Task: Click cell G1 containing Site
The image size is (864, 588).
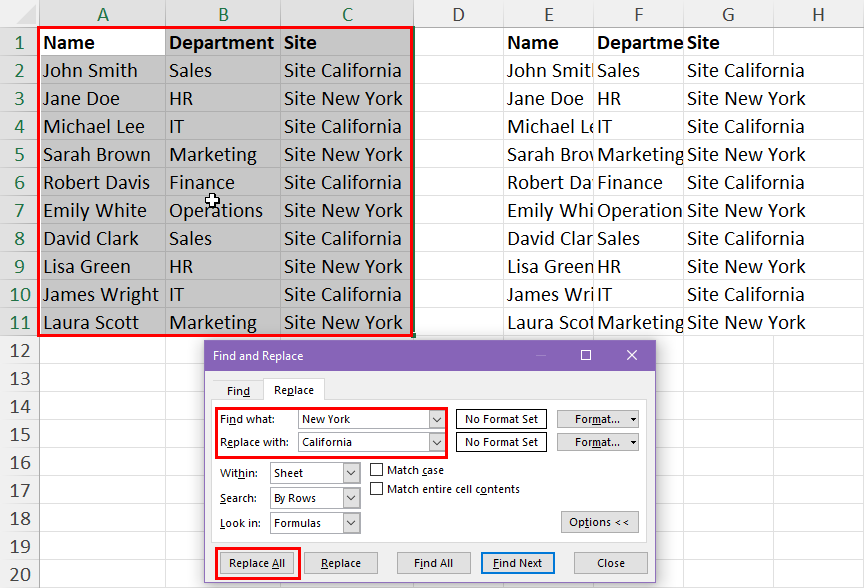Action: point(728,42)
